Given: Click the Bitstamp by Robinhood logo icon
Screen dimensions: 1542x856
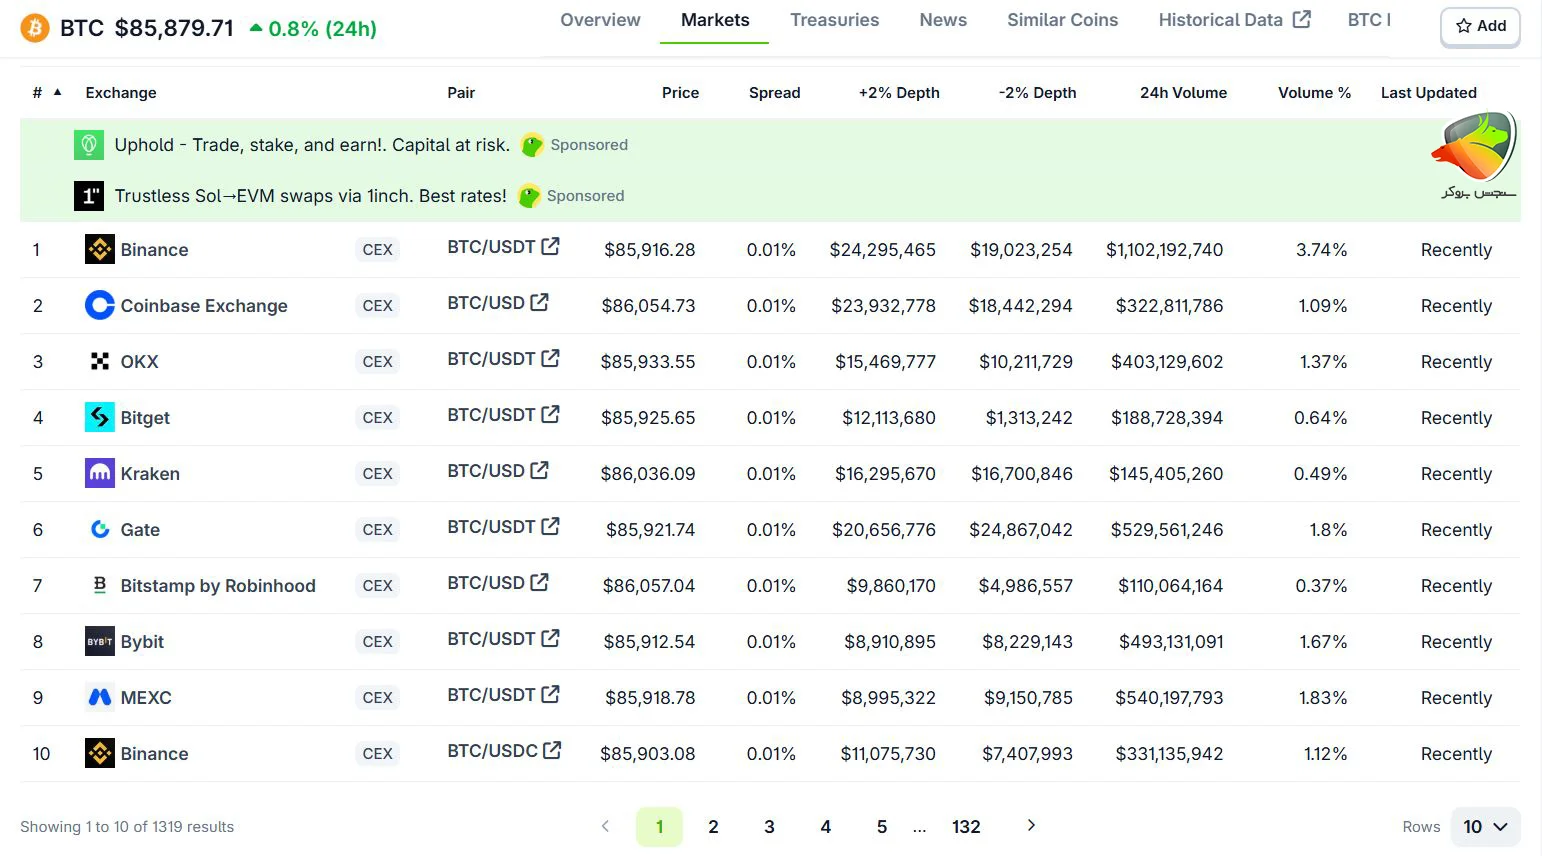Looking at the screenshot, I should tap(100, 585).
